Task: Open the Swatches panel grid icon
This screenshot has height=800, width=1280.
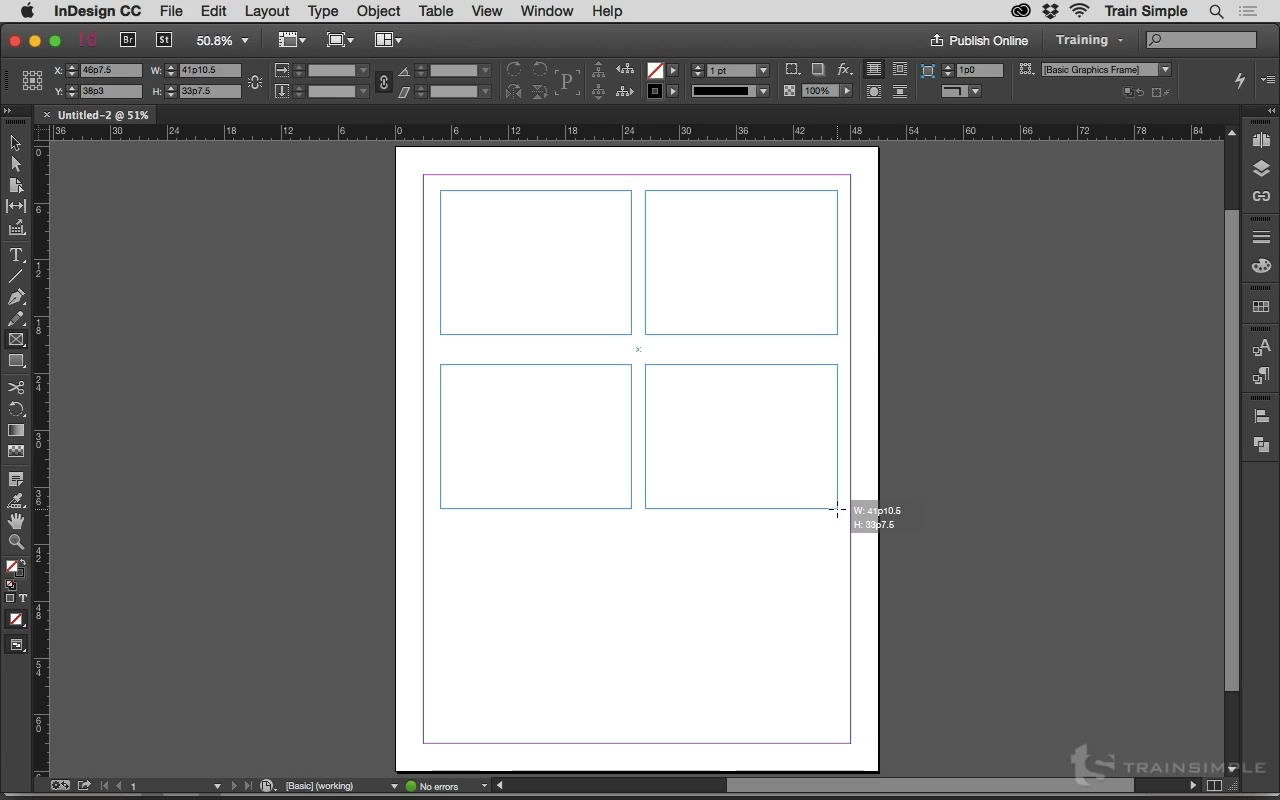Action: coord(1261,307)
